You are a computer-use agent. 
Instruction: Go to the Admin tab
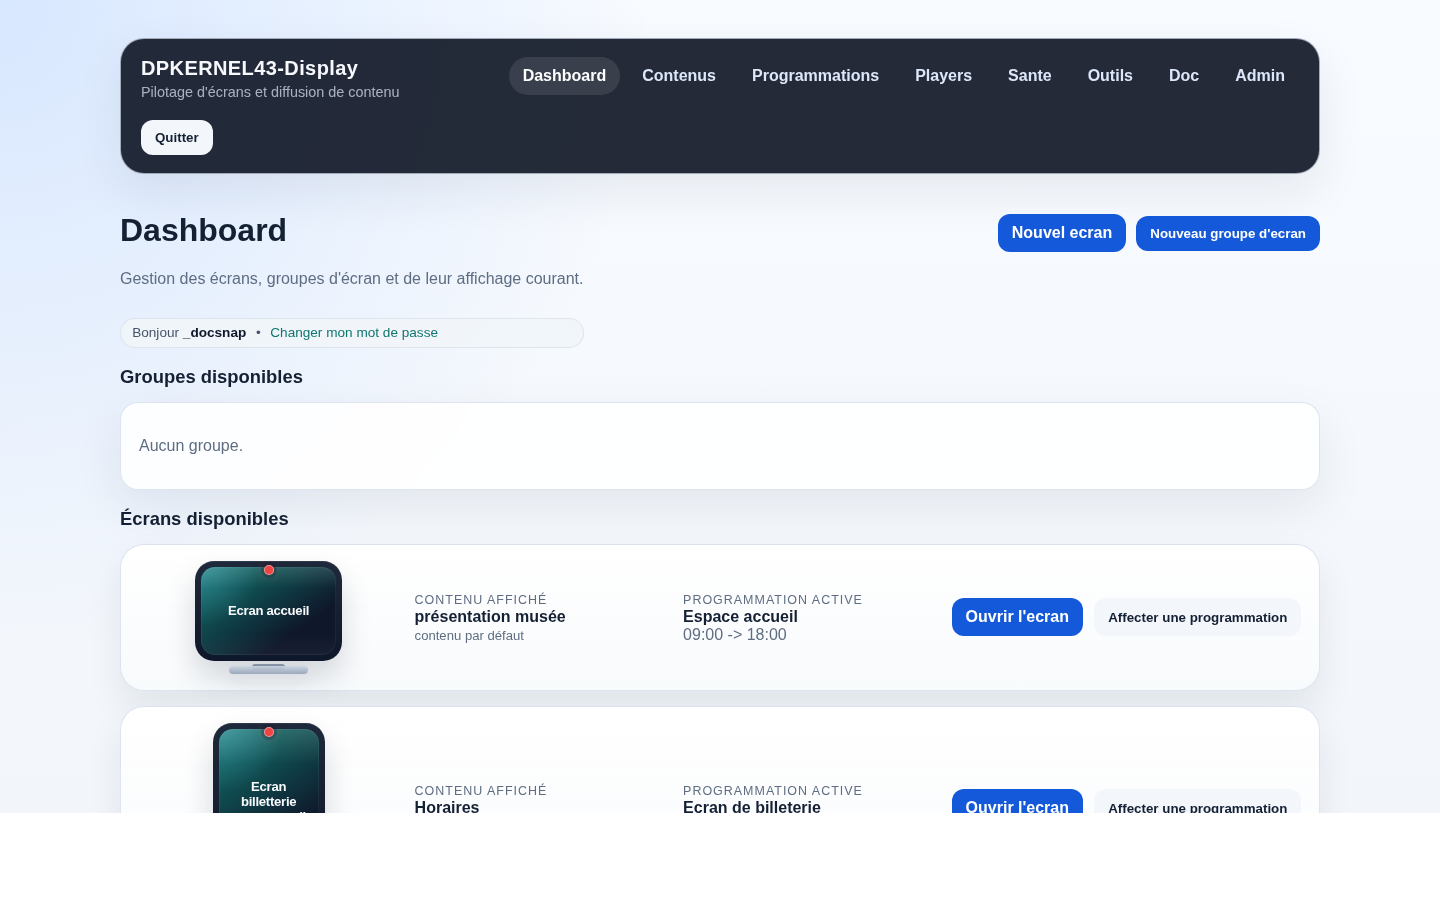[1260, 76]
